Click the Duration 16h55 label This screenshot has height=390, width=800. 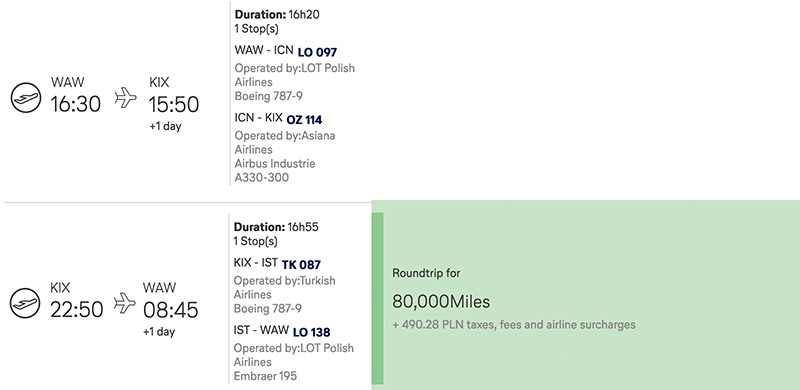pos(276,227)
